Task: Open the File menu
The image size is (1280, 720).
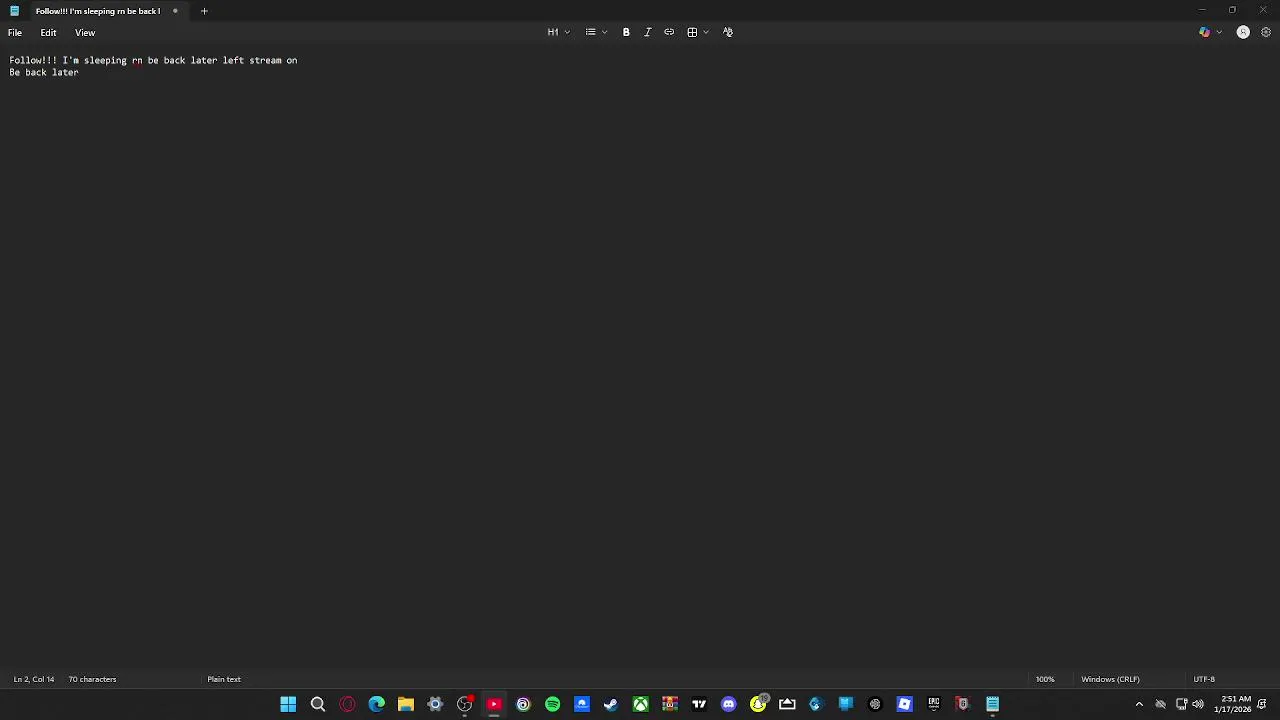Action: tap(15, 33)
